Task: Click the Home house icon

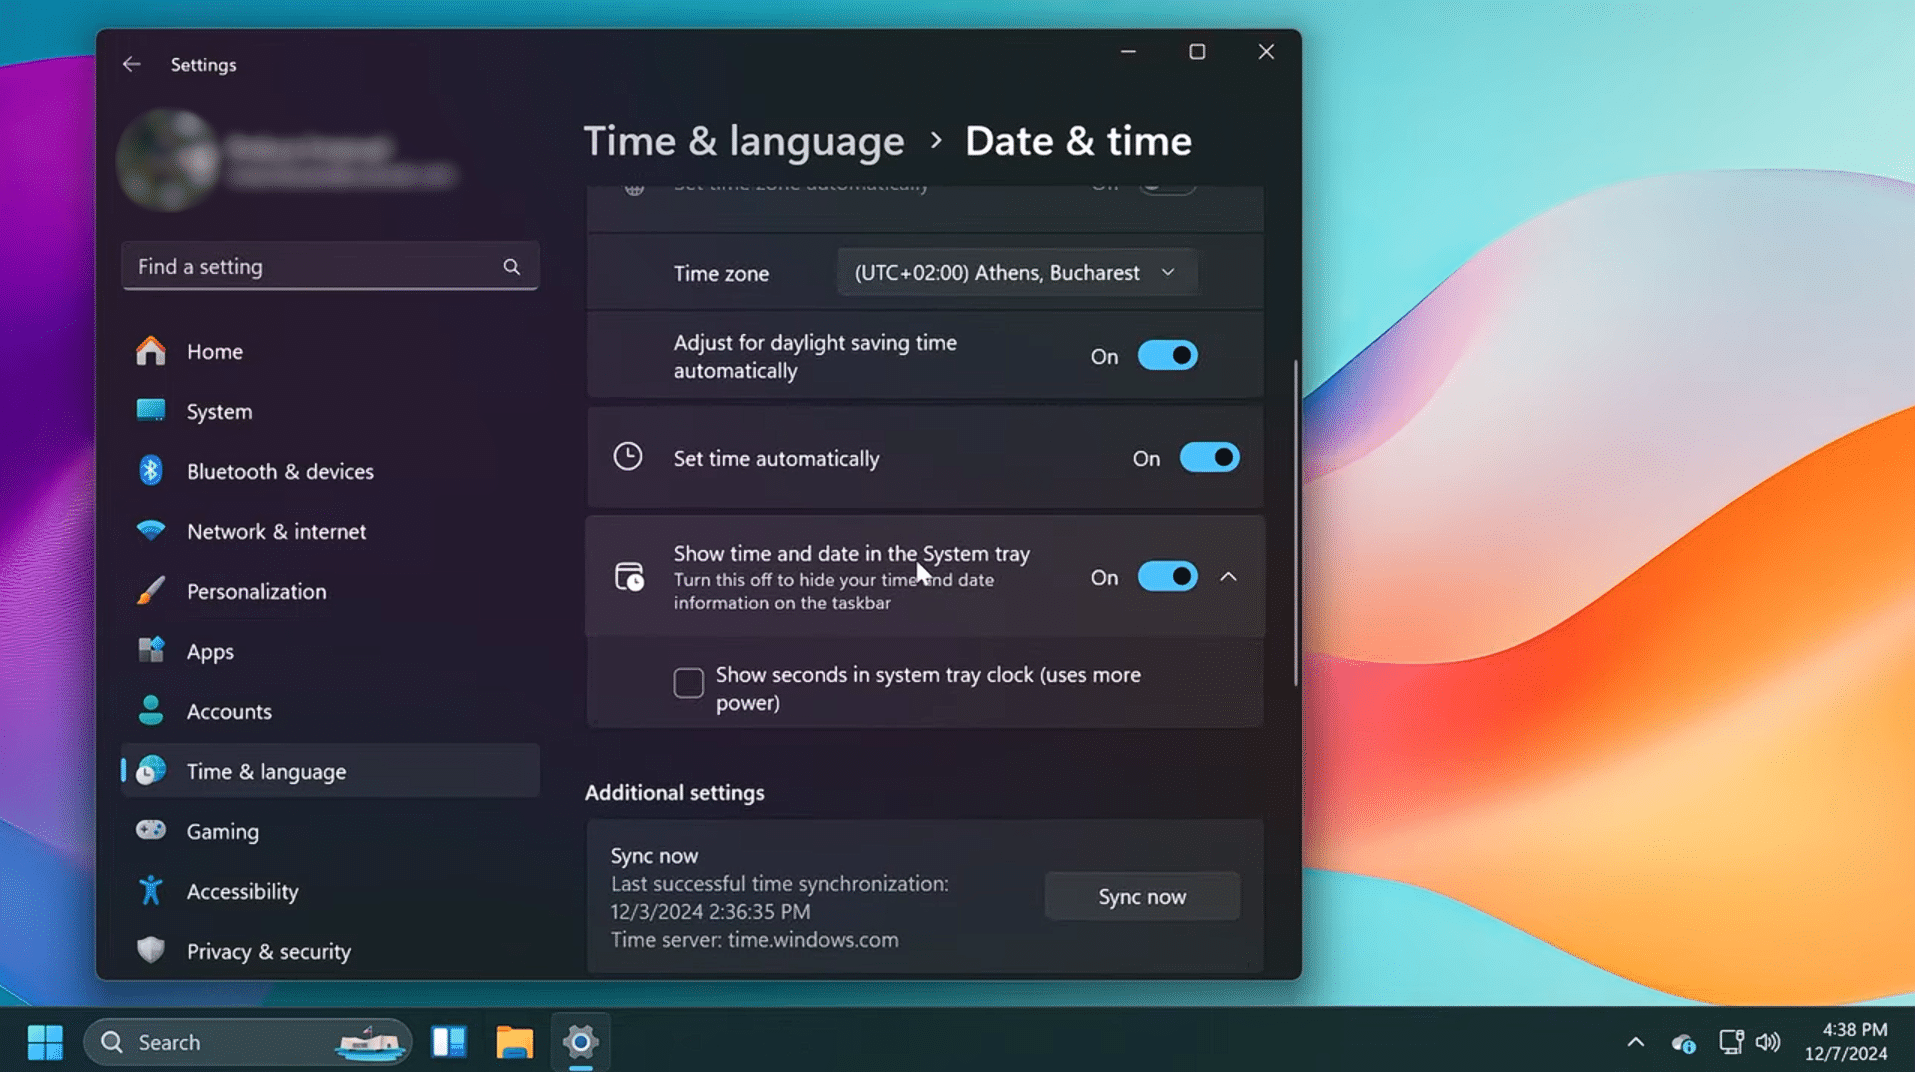Action: [x=151, y=351]
